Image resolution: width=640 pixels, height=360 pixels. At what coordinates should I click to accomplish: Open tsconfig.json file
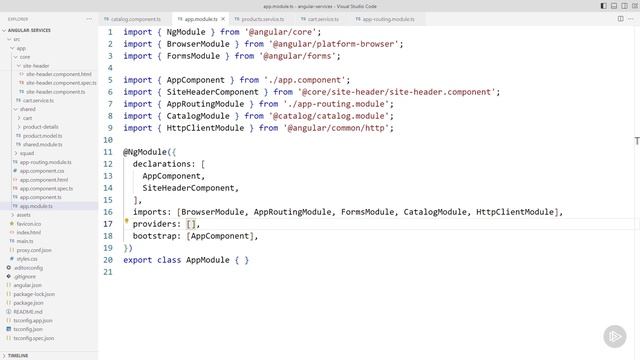pos(28,329)
